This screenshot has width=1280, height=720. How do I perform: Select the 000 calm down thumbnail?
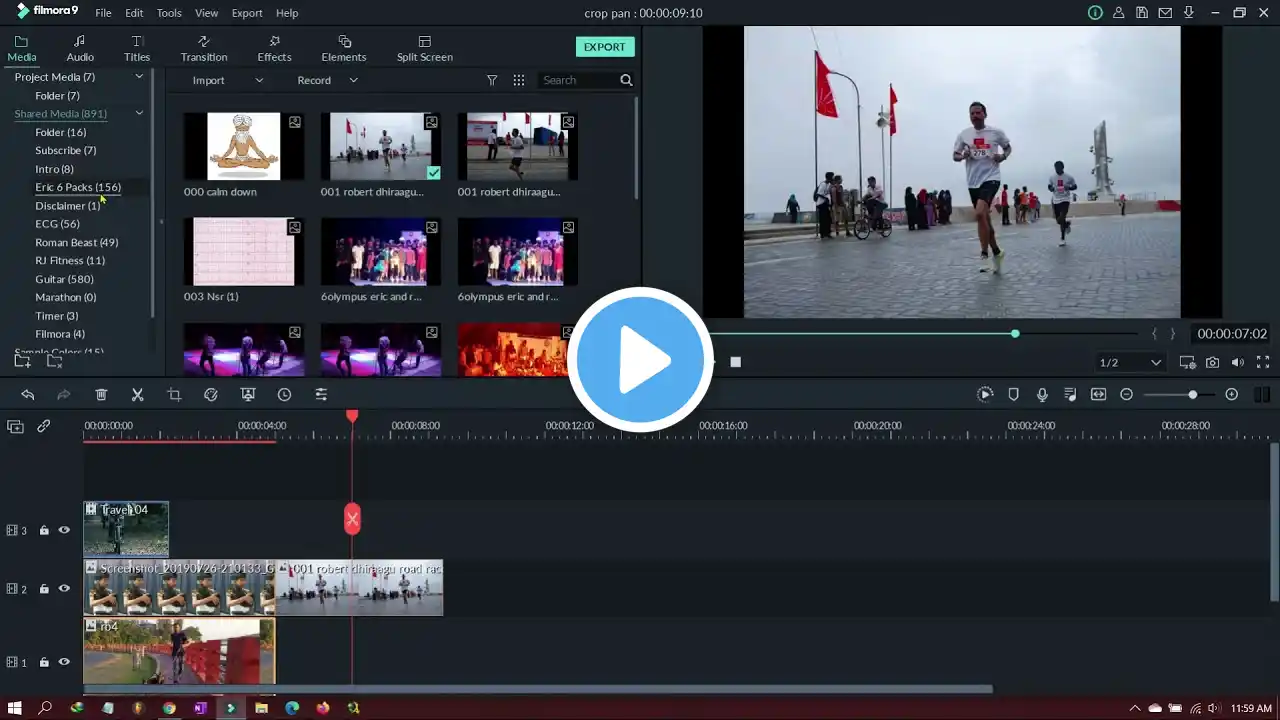click(244, 146)
